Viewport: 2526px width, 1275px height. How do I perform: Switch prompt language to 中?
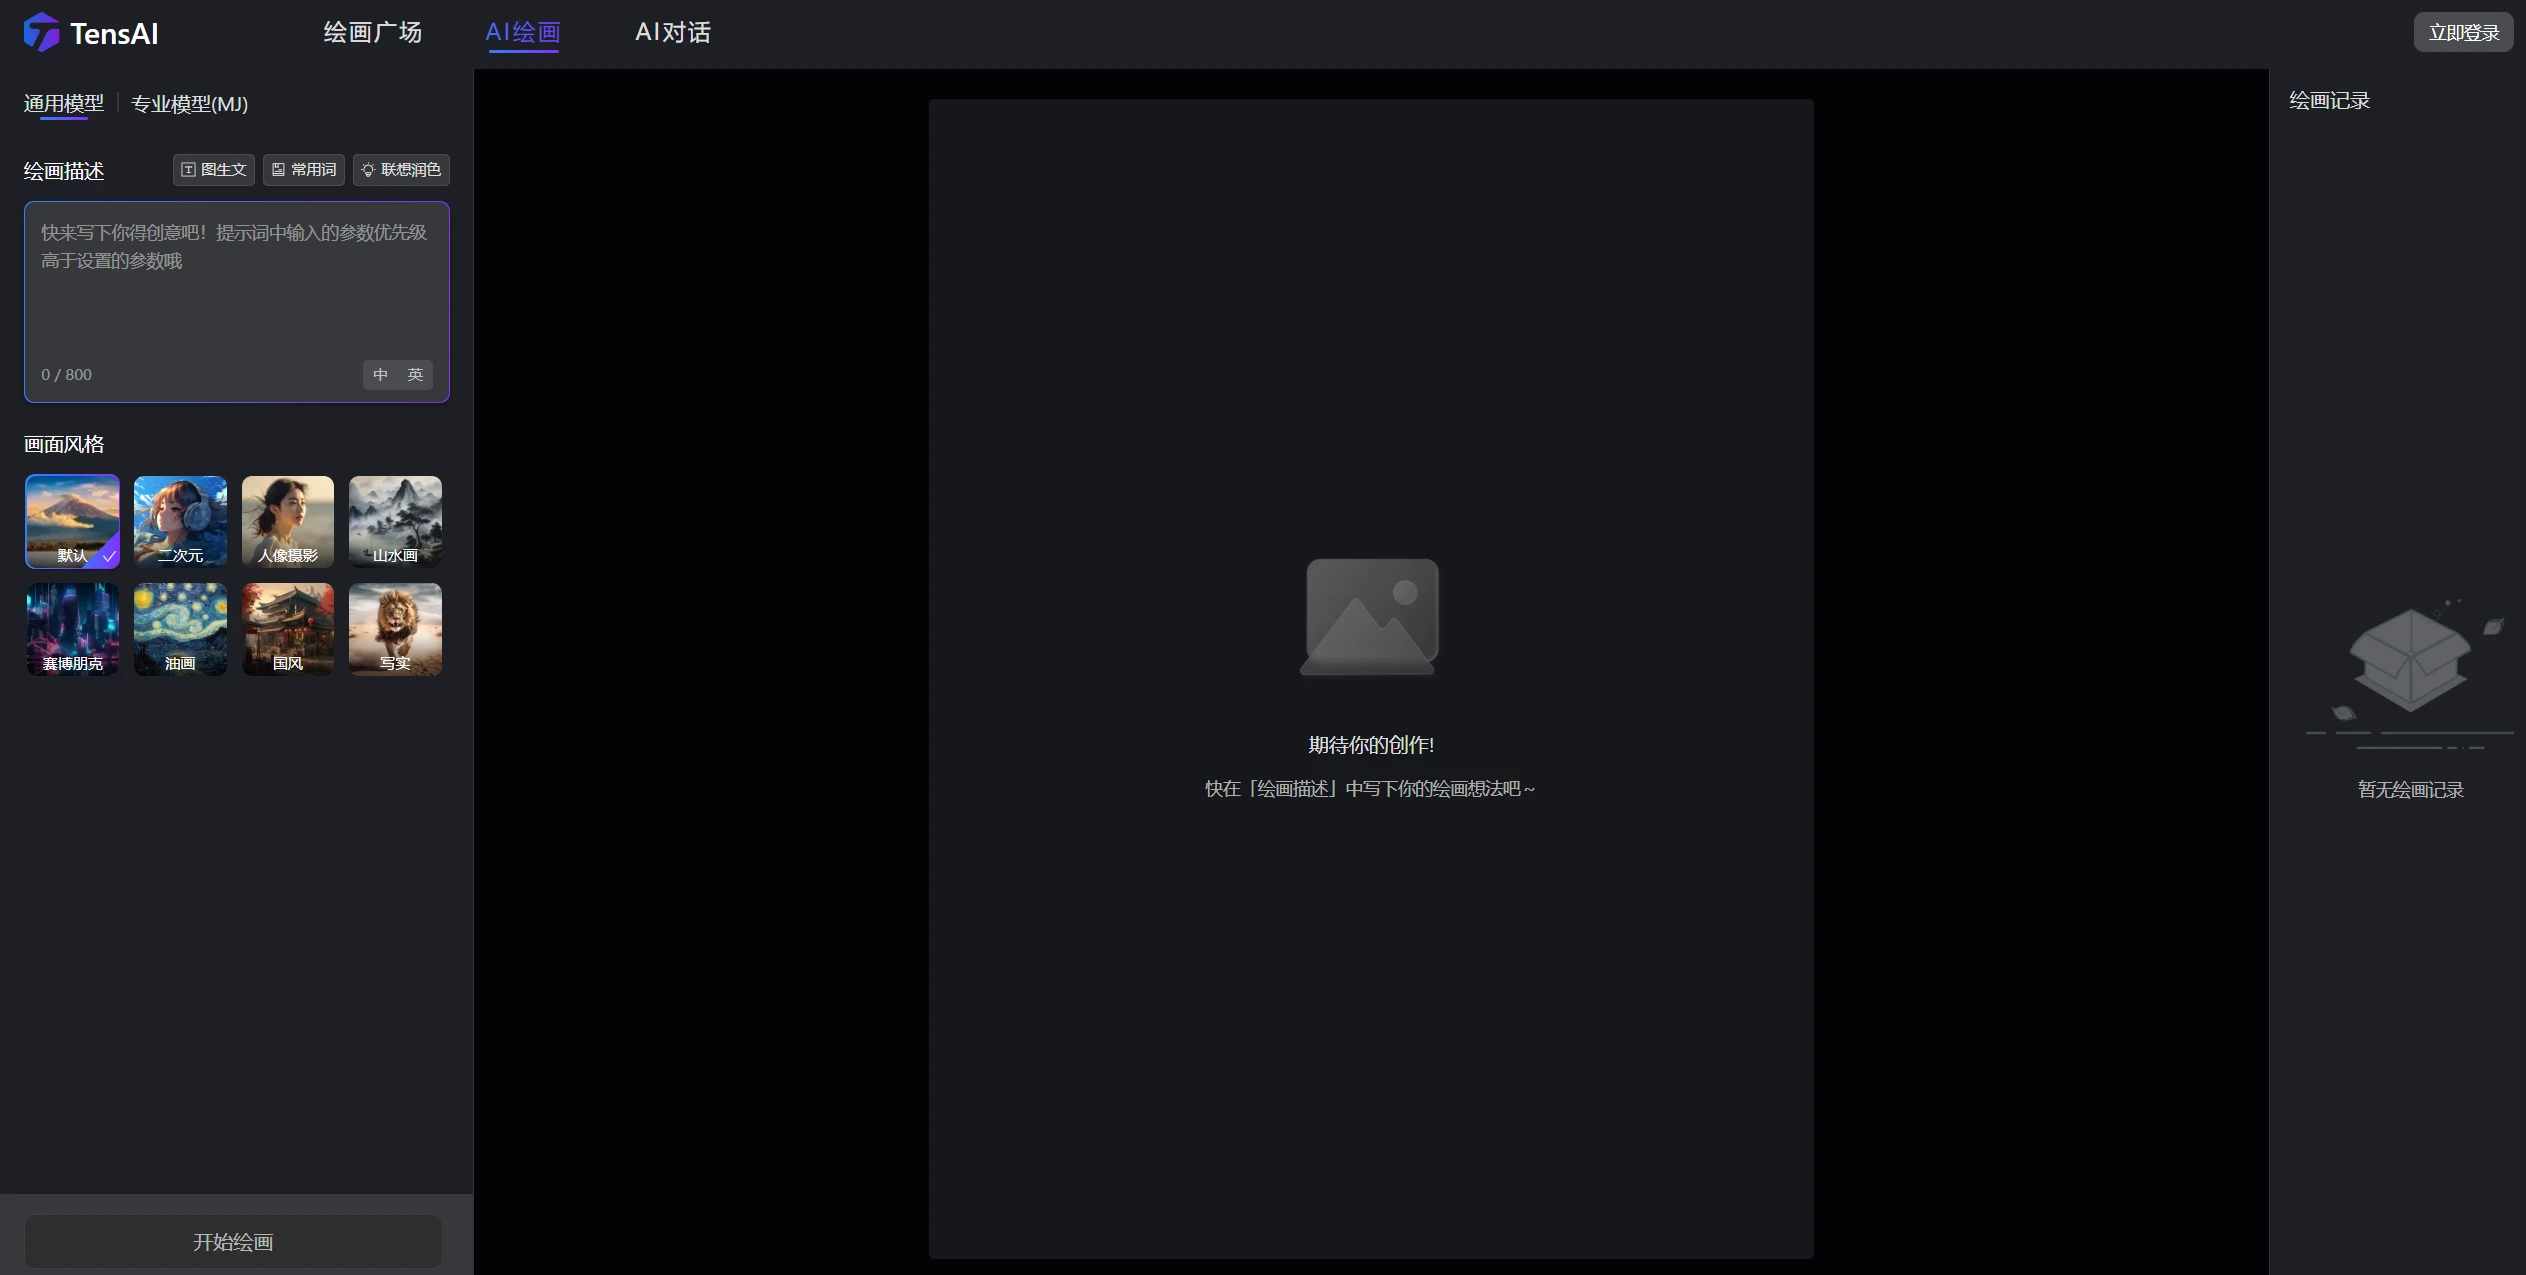pos(380,374)
